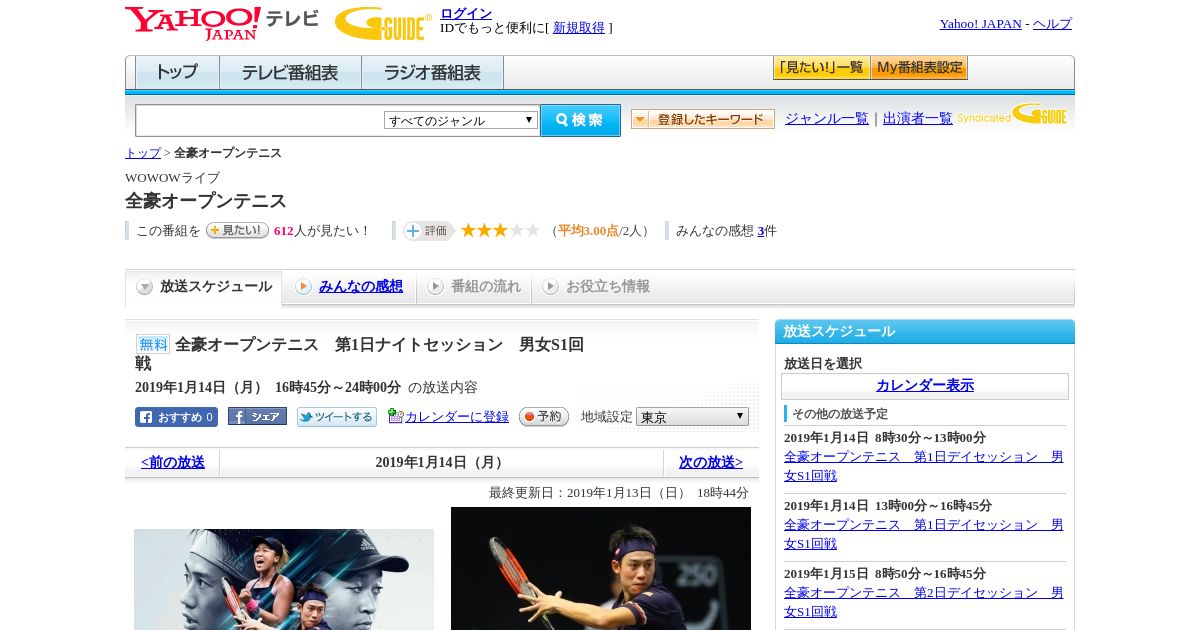
Task: Select the お役立ち情報 tab
Action: pos(596,287)
